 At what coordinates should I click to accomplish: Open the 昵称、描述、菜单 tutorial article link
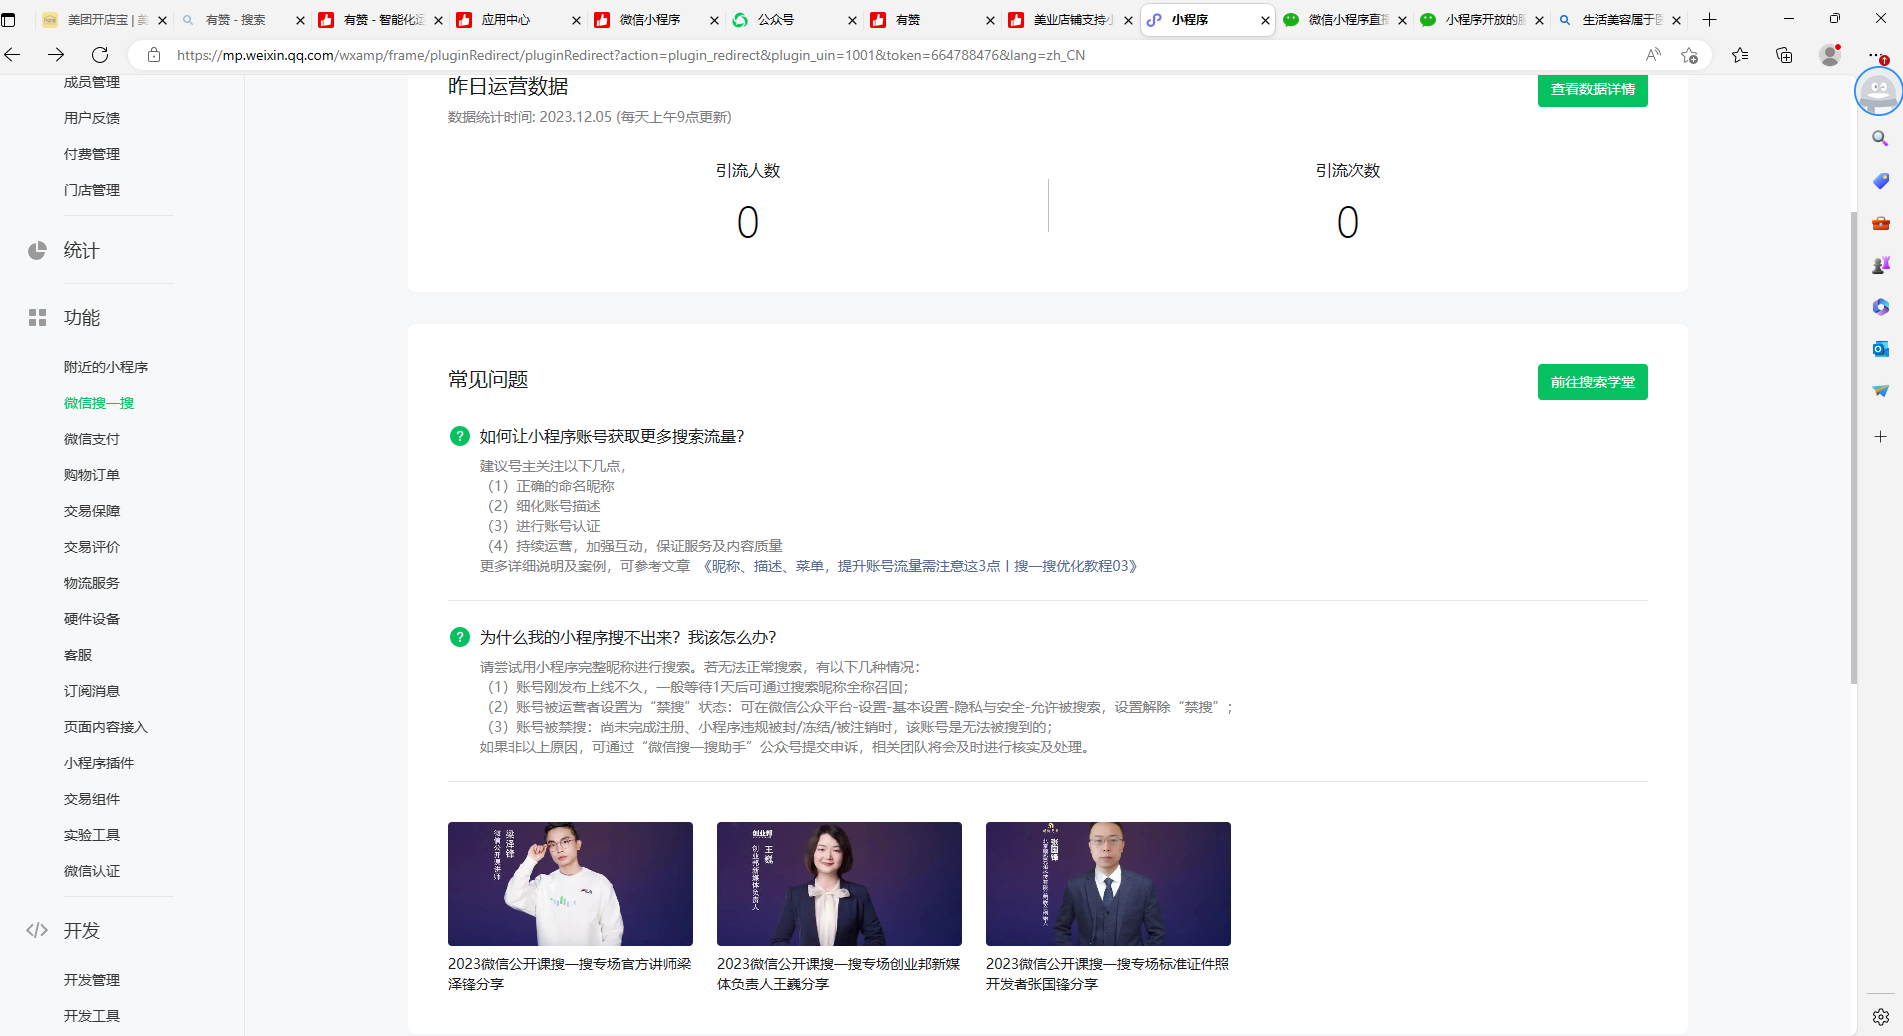920,566
